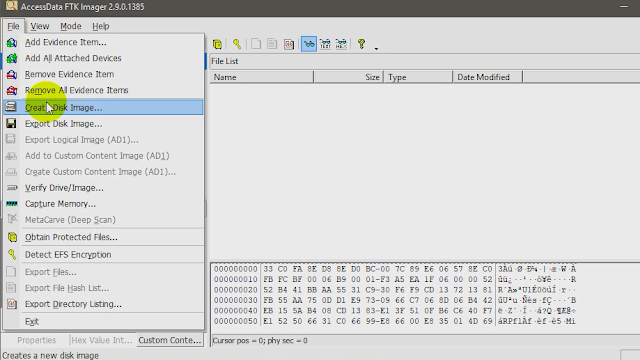Open the Mode menu
Screen dimensions: 640x360
coord(71,26)
